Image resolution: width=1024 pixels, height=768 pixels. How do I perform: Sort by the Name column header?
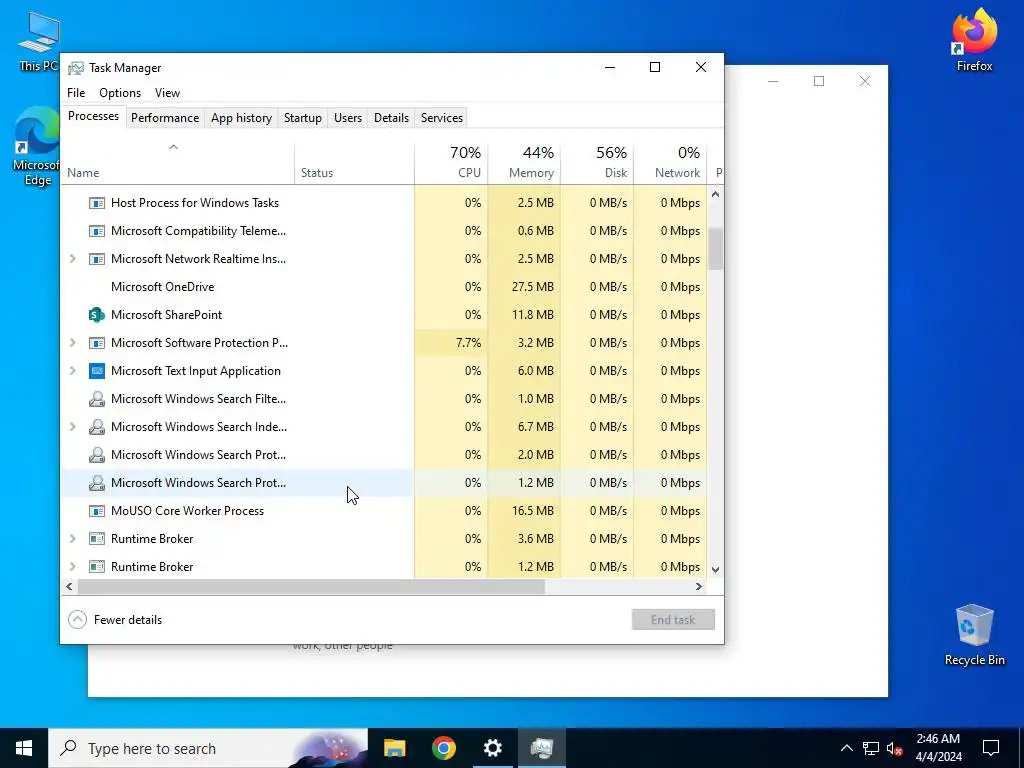pyautogui.click(x=178, y=162)
